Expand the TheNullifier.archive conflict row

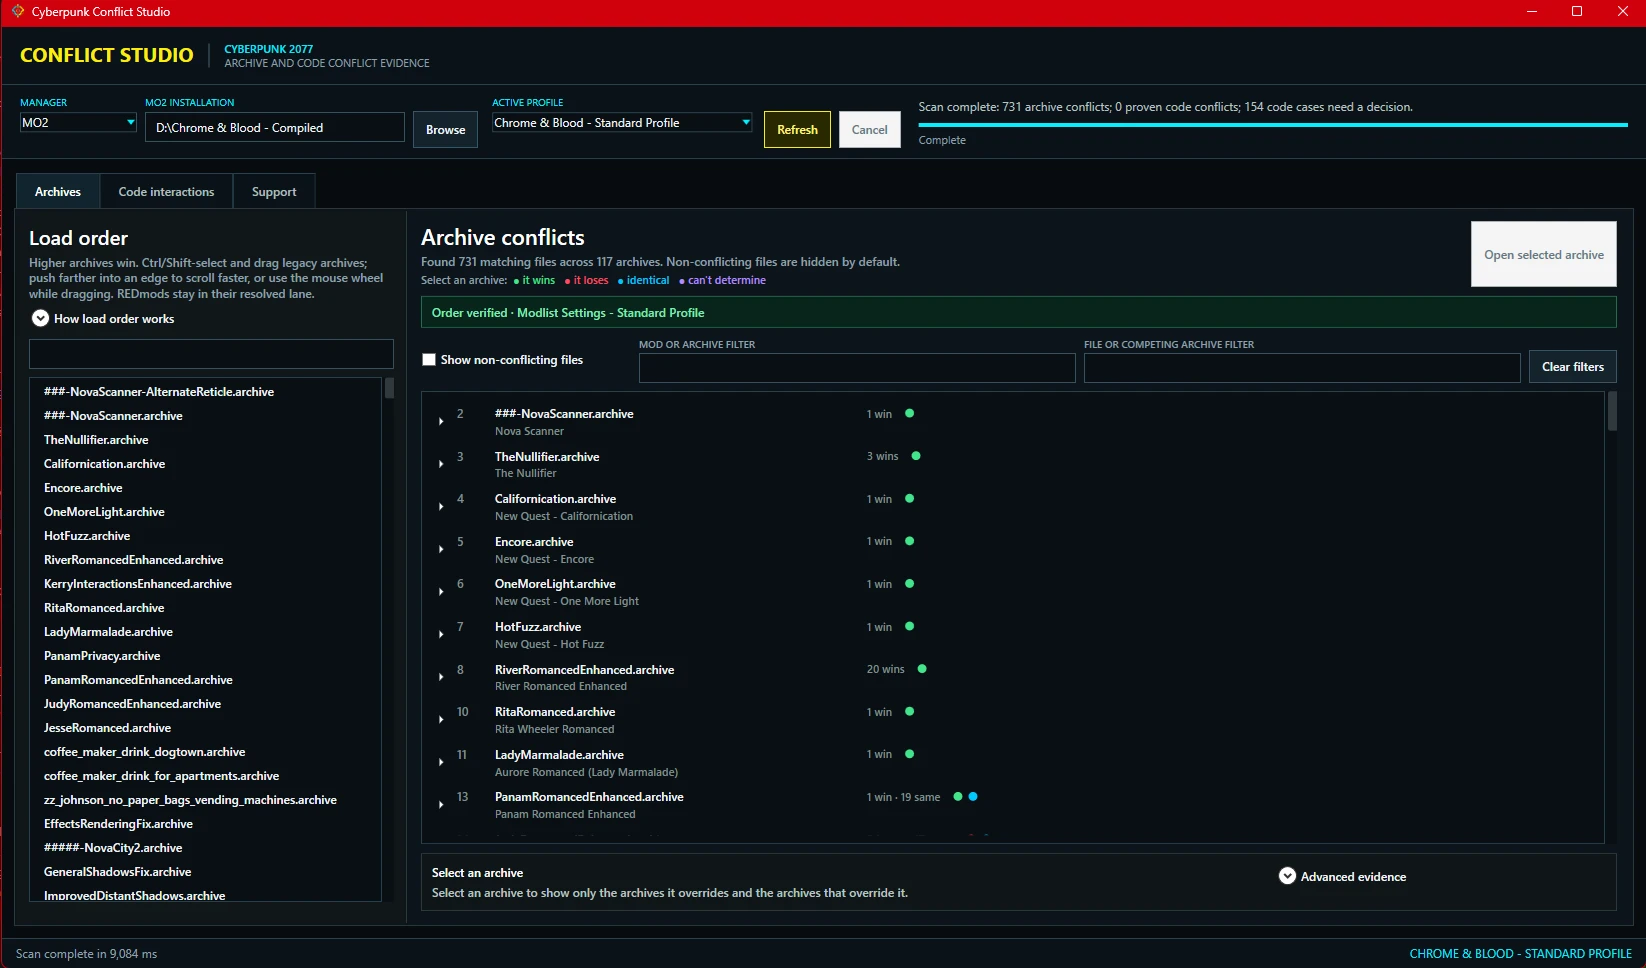[x=441, y=464]
